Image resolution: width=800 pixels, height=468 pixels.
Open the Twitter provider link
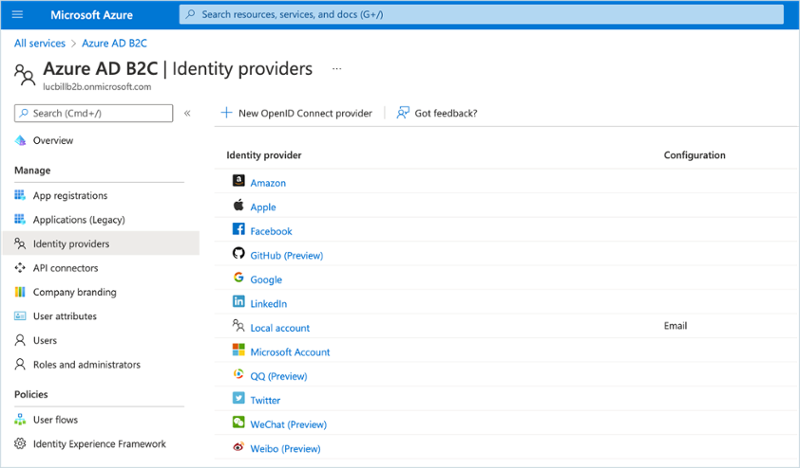tap(265, 400)
